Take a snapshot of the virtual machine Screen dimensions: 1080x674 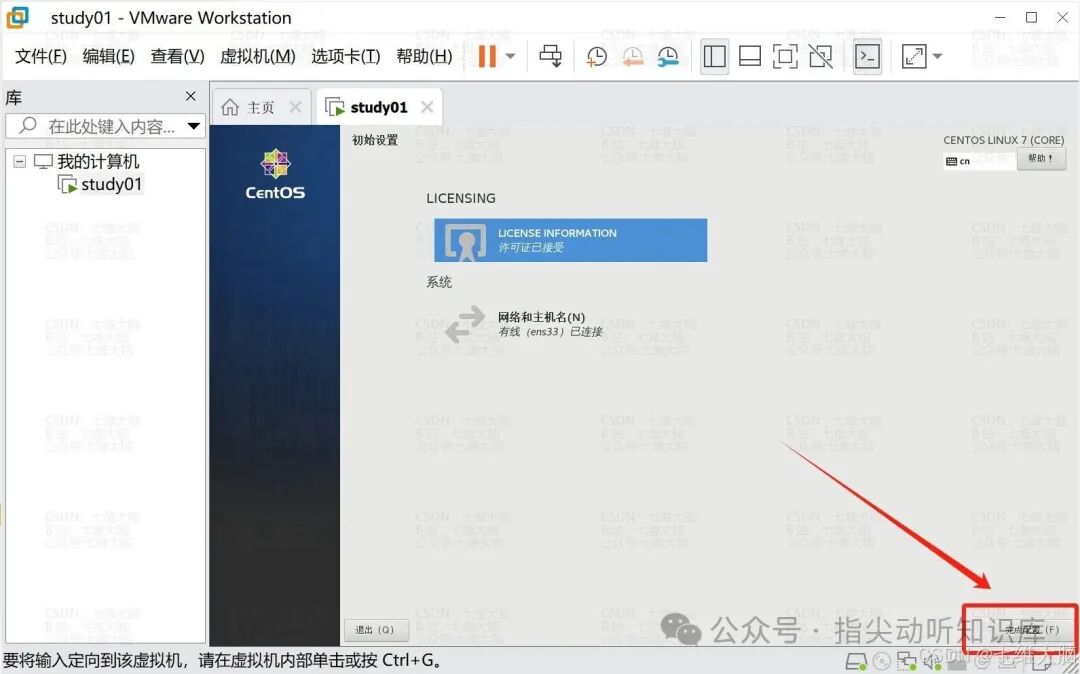click(x=596, y=56)
